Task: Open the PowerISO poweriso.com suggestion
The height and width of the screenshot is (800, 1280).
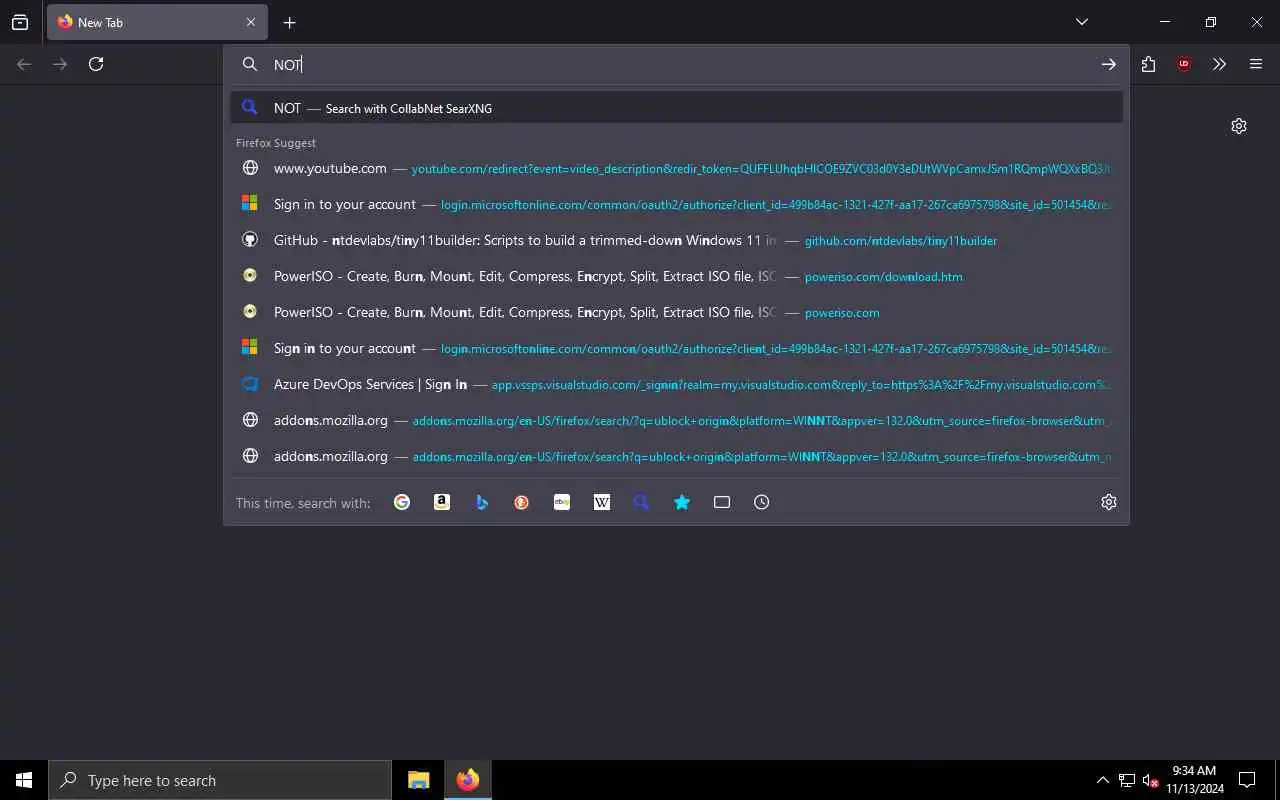Action: coord(677,312)
